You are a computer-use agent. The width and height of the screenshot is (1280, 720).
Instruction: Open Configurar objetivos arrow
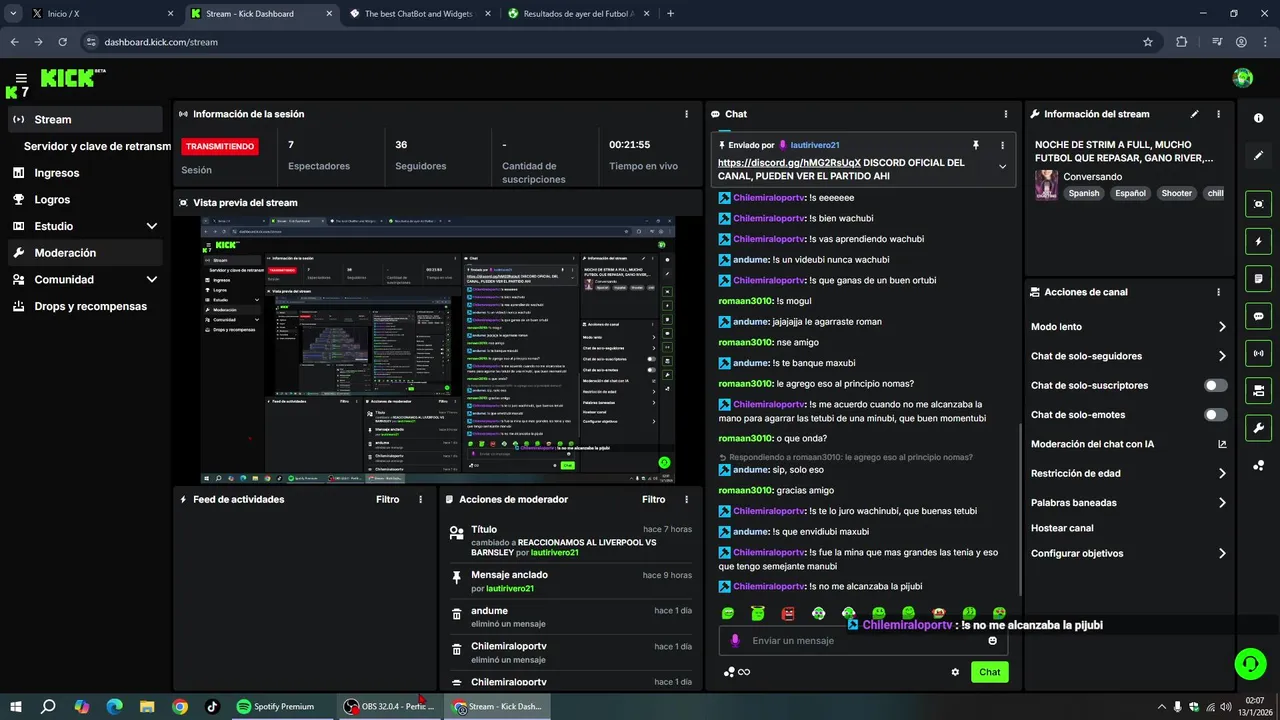[x=1222, y=554]
